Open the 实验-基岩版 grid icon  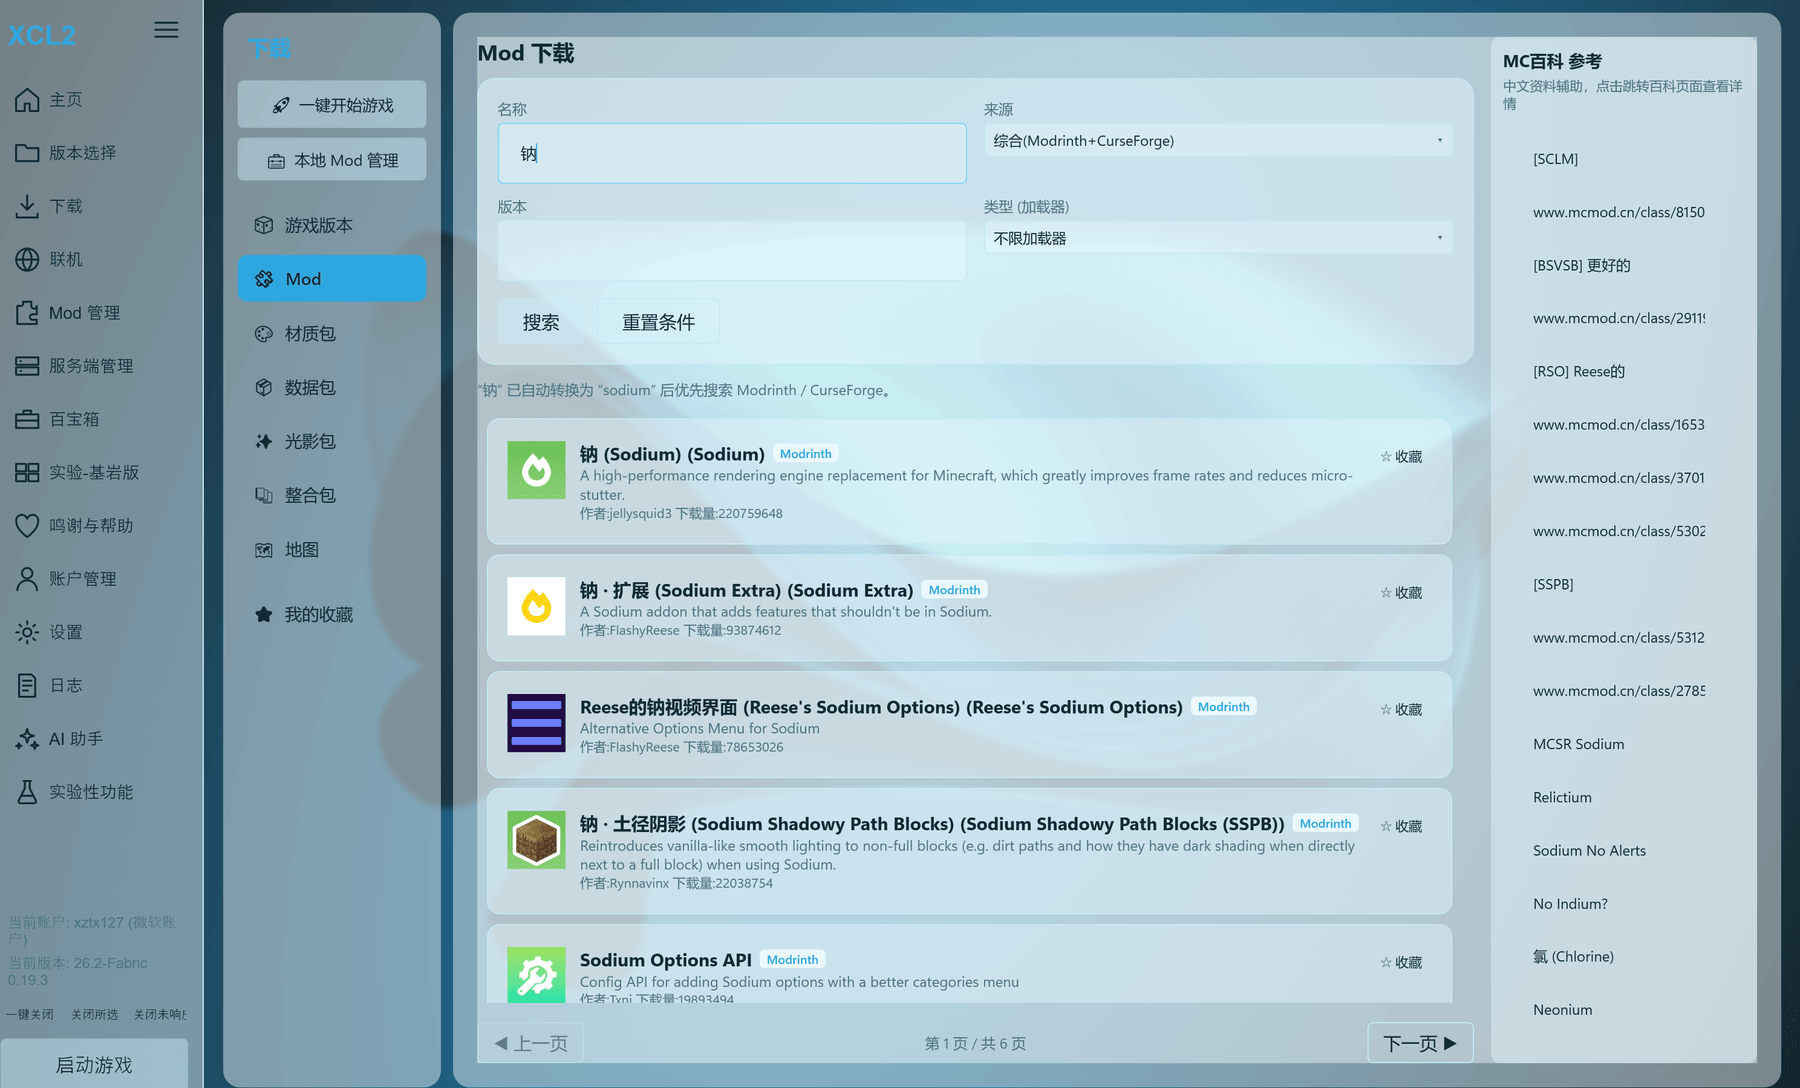(x=27, y=472)
